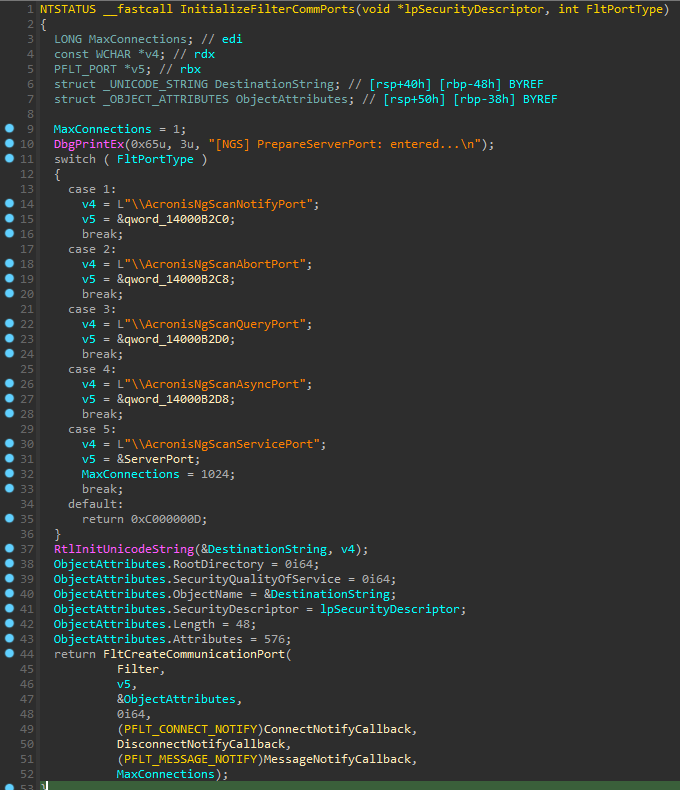Click the Filter argument on line 45

coord(138,669)
